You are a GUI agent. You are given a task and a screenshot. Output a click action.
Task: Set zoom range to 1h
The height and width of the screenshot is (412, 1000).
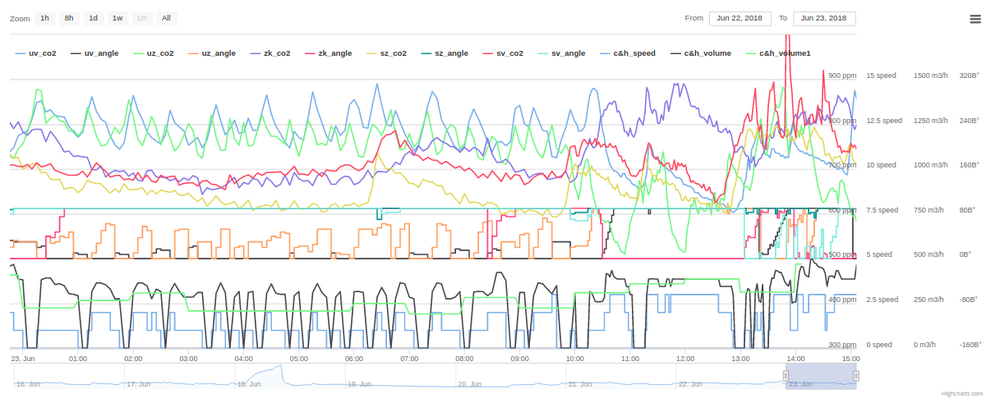(45, 18)
